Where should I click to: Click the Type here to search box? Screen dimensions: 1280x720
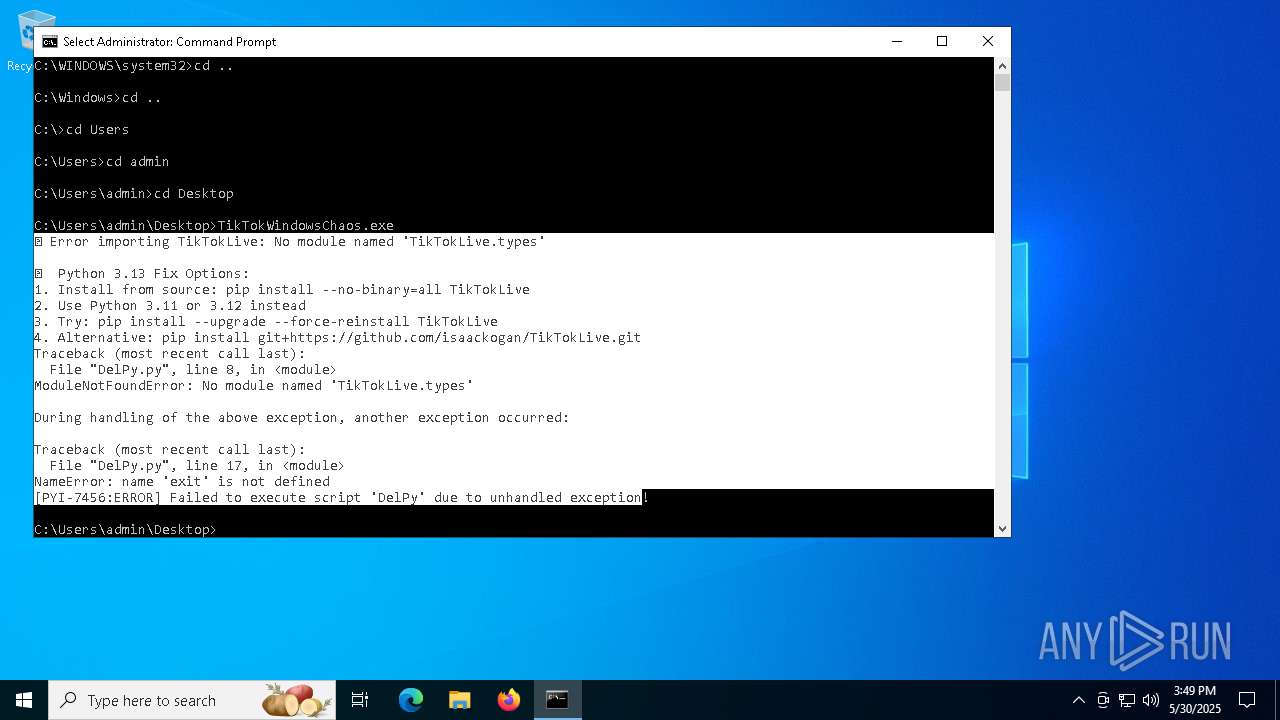point(194,700)
